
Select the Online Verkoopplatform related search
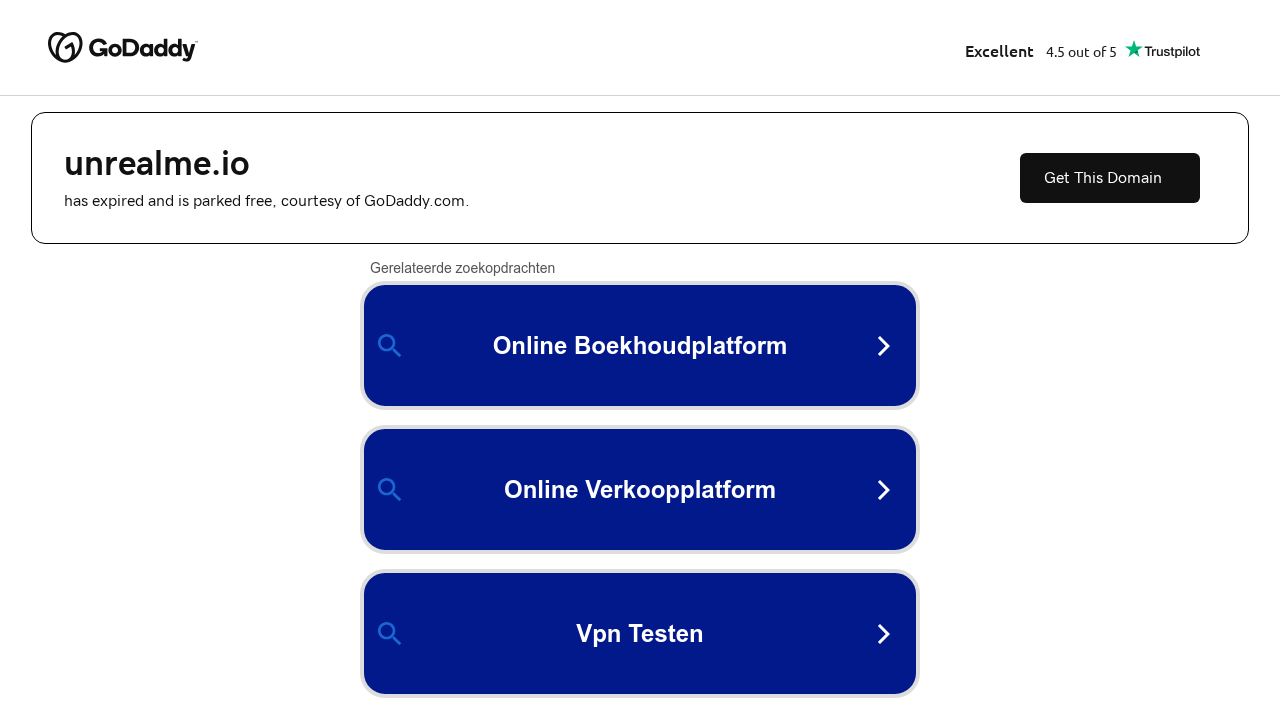coord(640,490)
